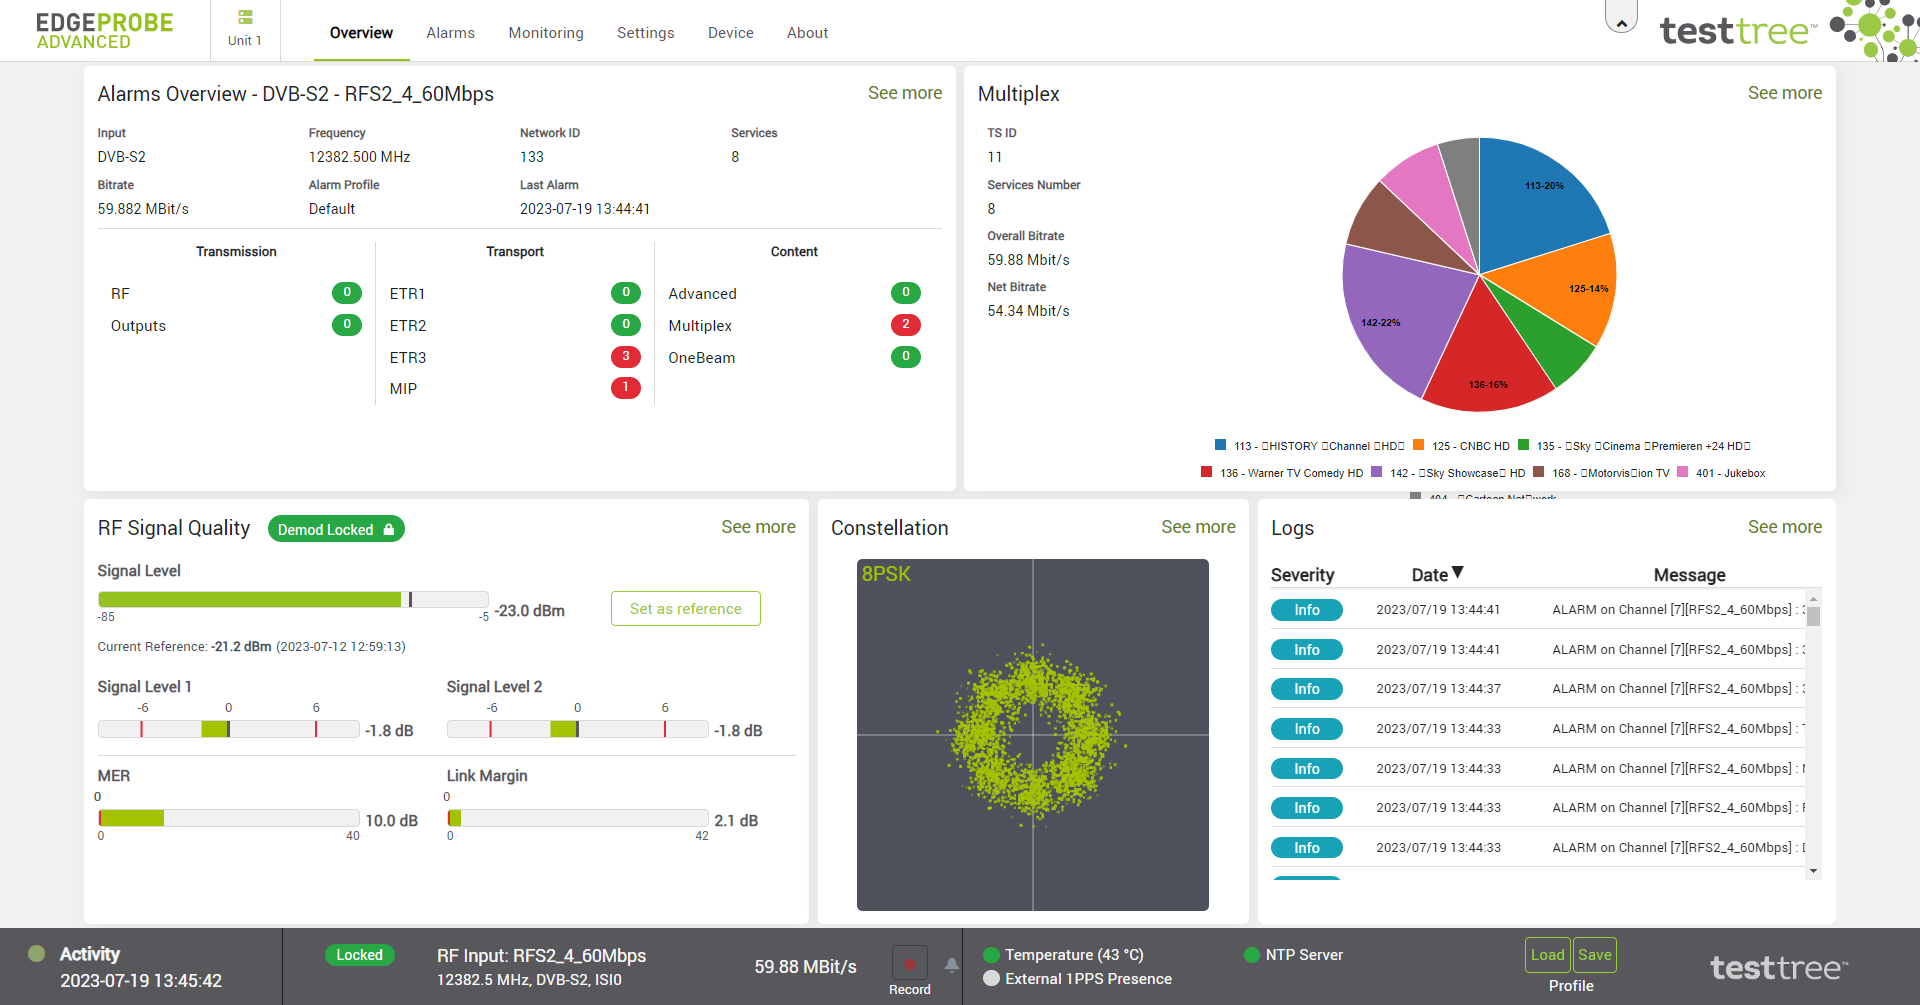
Task: Click the ETR3 alarm count badge
Action: (x=626, y=357)
